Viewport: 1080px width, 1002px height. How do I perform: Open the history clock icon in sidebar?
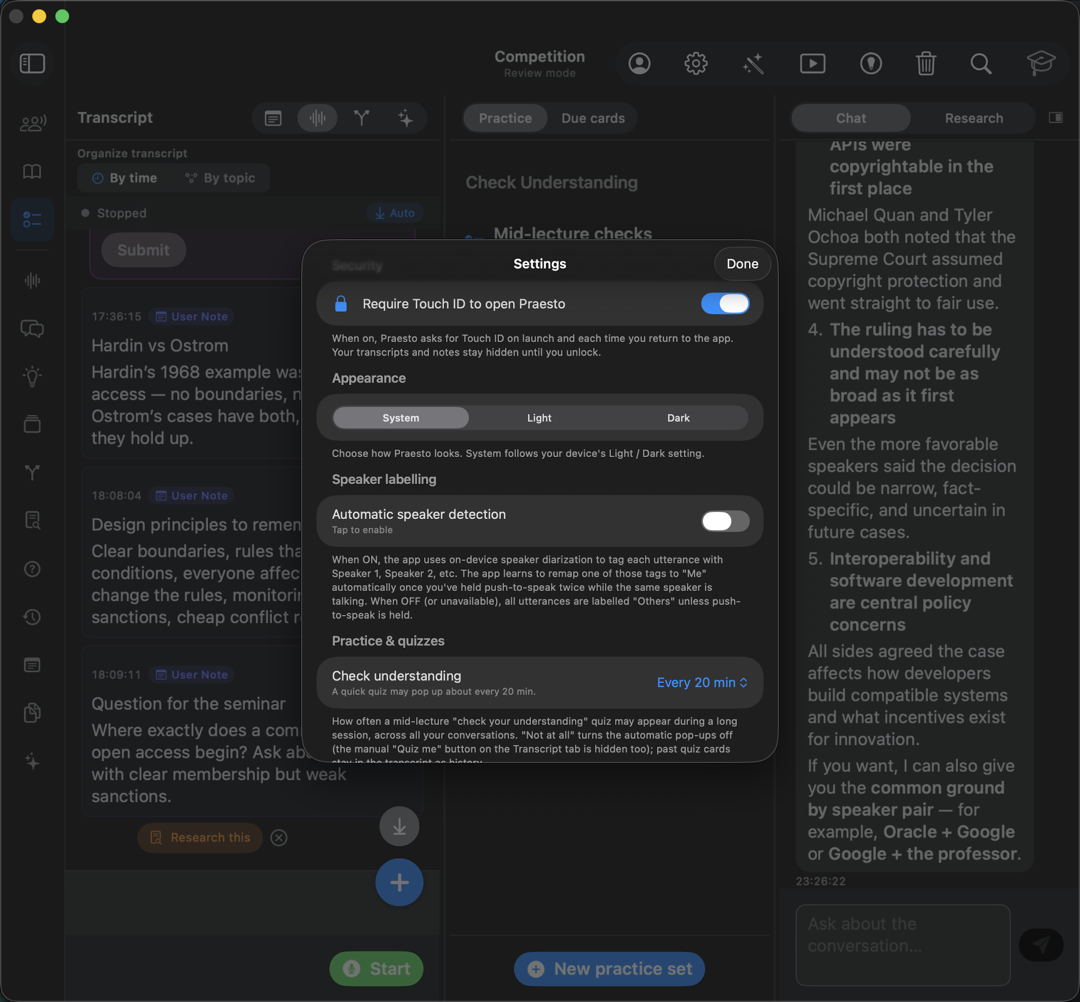click(x=32, y=617)
